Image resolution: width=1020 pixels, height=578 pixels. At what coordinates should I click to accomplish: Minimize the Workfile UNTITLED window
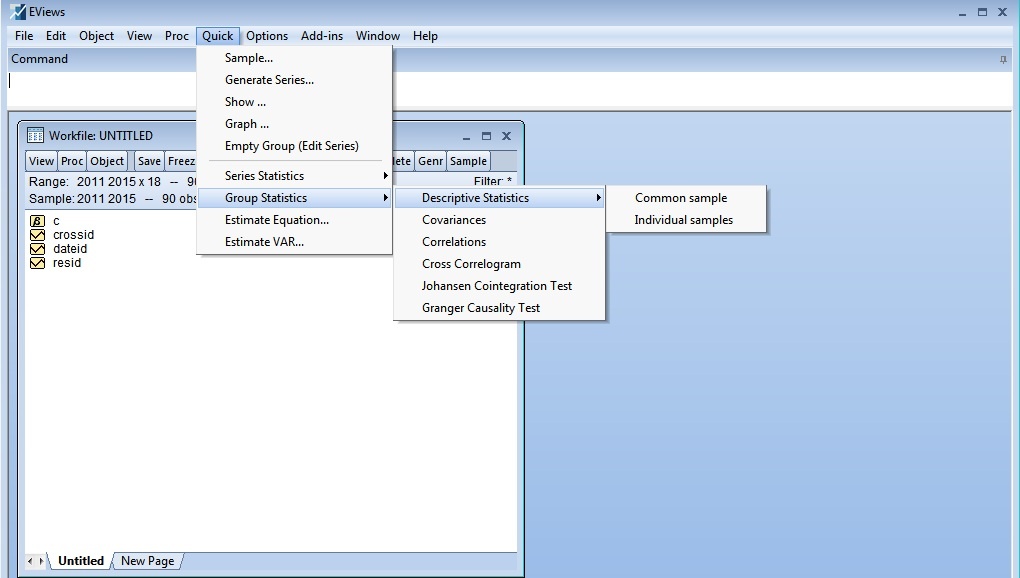tap(466, 137)
